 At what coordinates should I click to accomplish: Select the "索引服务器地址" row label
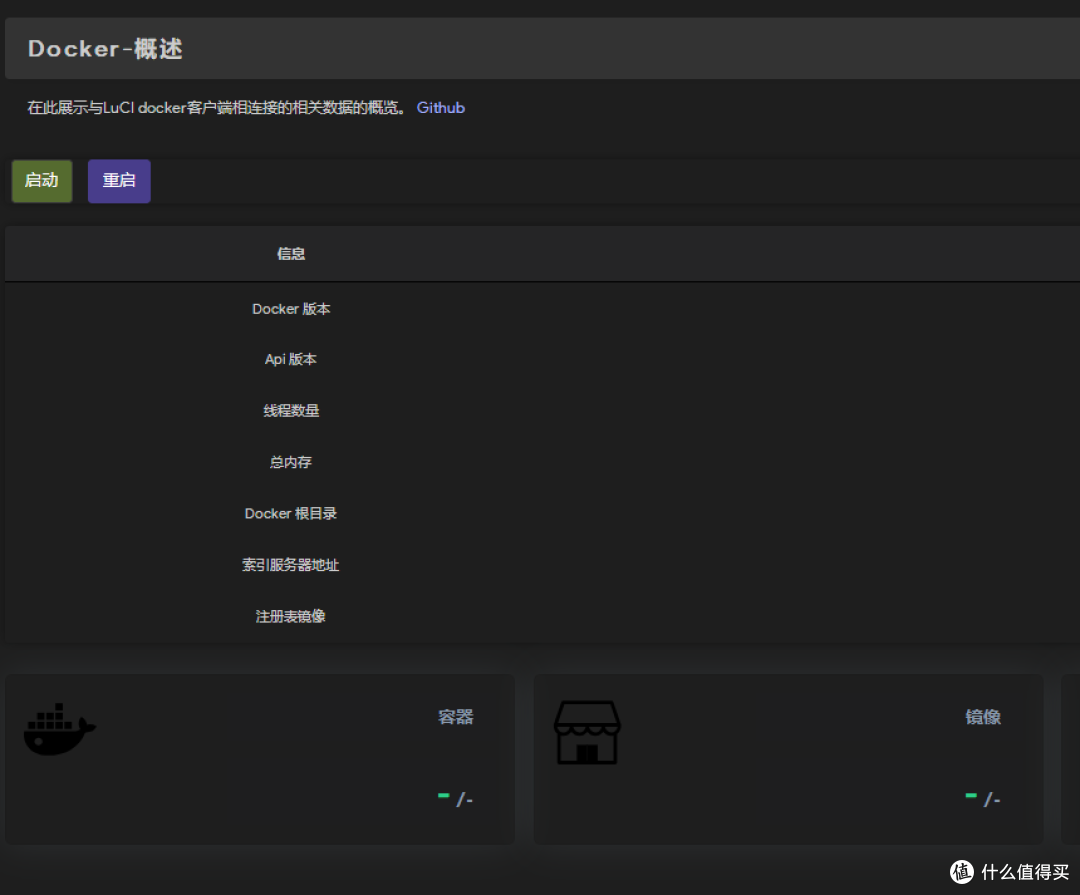[x=291, y=566]
